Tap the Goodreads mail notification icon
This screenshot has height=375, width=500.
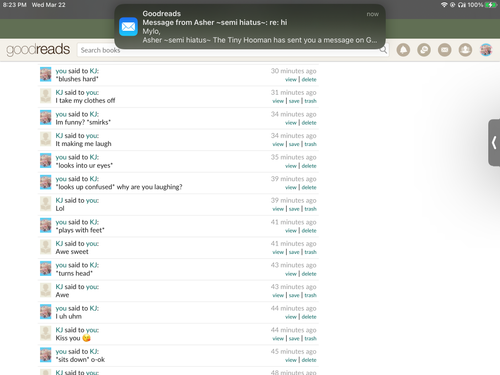coord(128,27)
